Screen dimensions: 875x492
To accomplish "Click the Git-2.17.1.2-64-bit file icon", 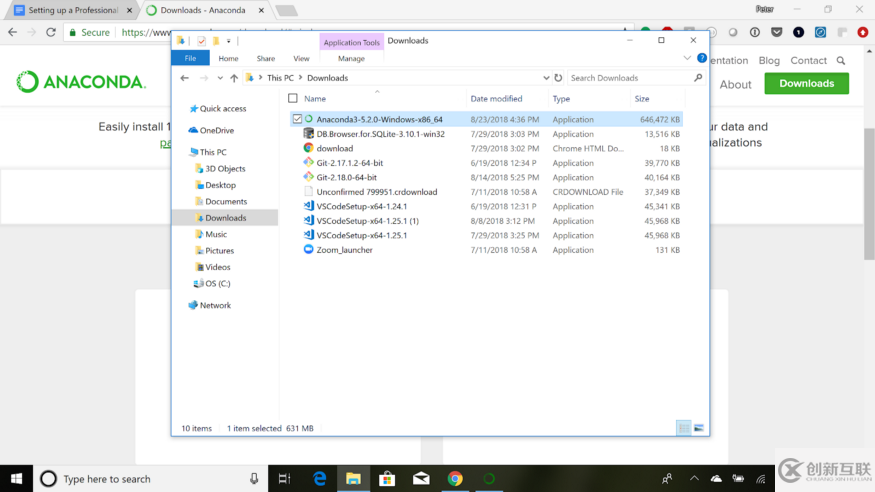I will click(x=309, y=162).
